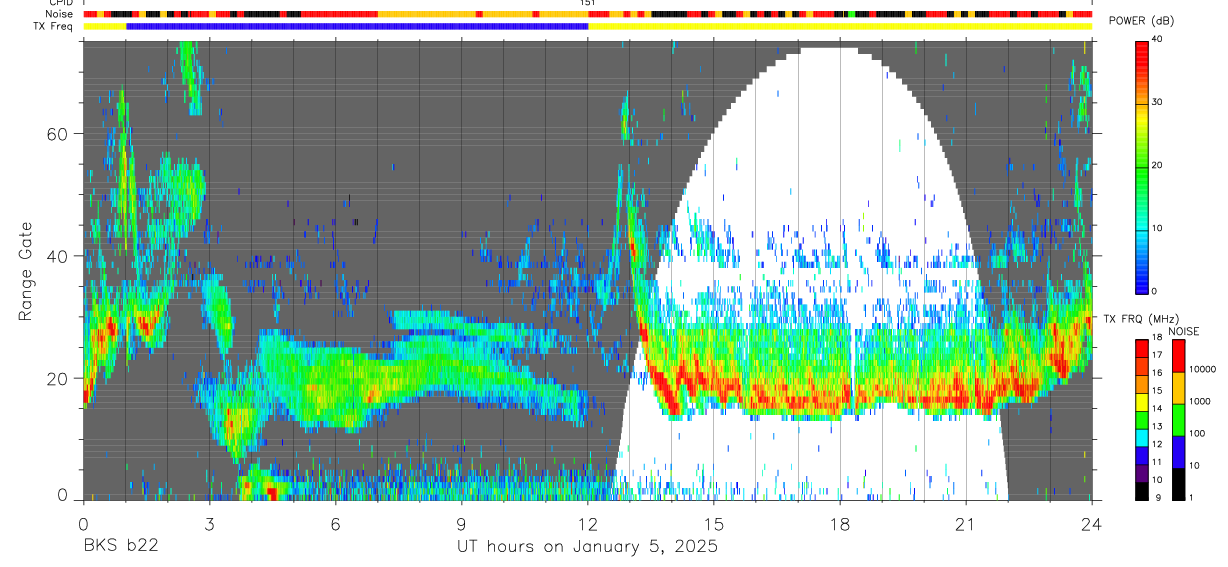Screen dimensions: 1228x567
Task: Click the TX FRQ (MHz) color scale bar
Action: pyautogui.click(x=1141, y=420)
